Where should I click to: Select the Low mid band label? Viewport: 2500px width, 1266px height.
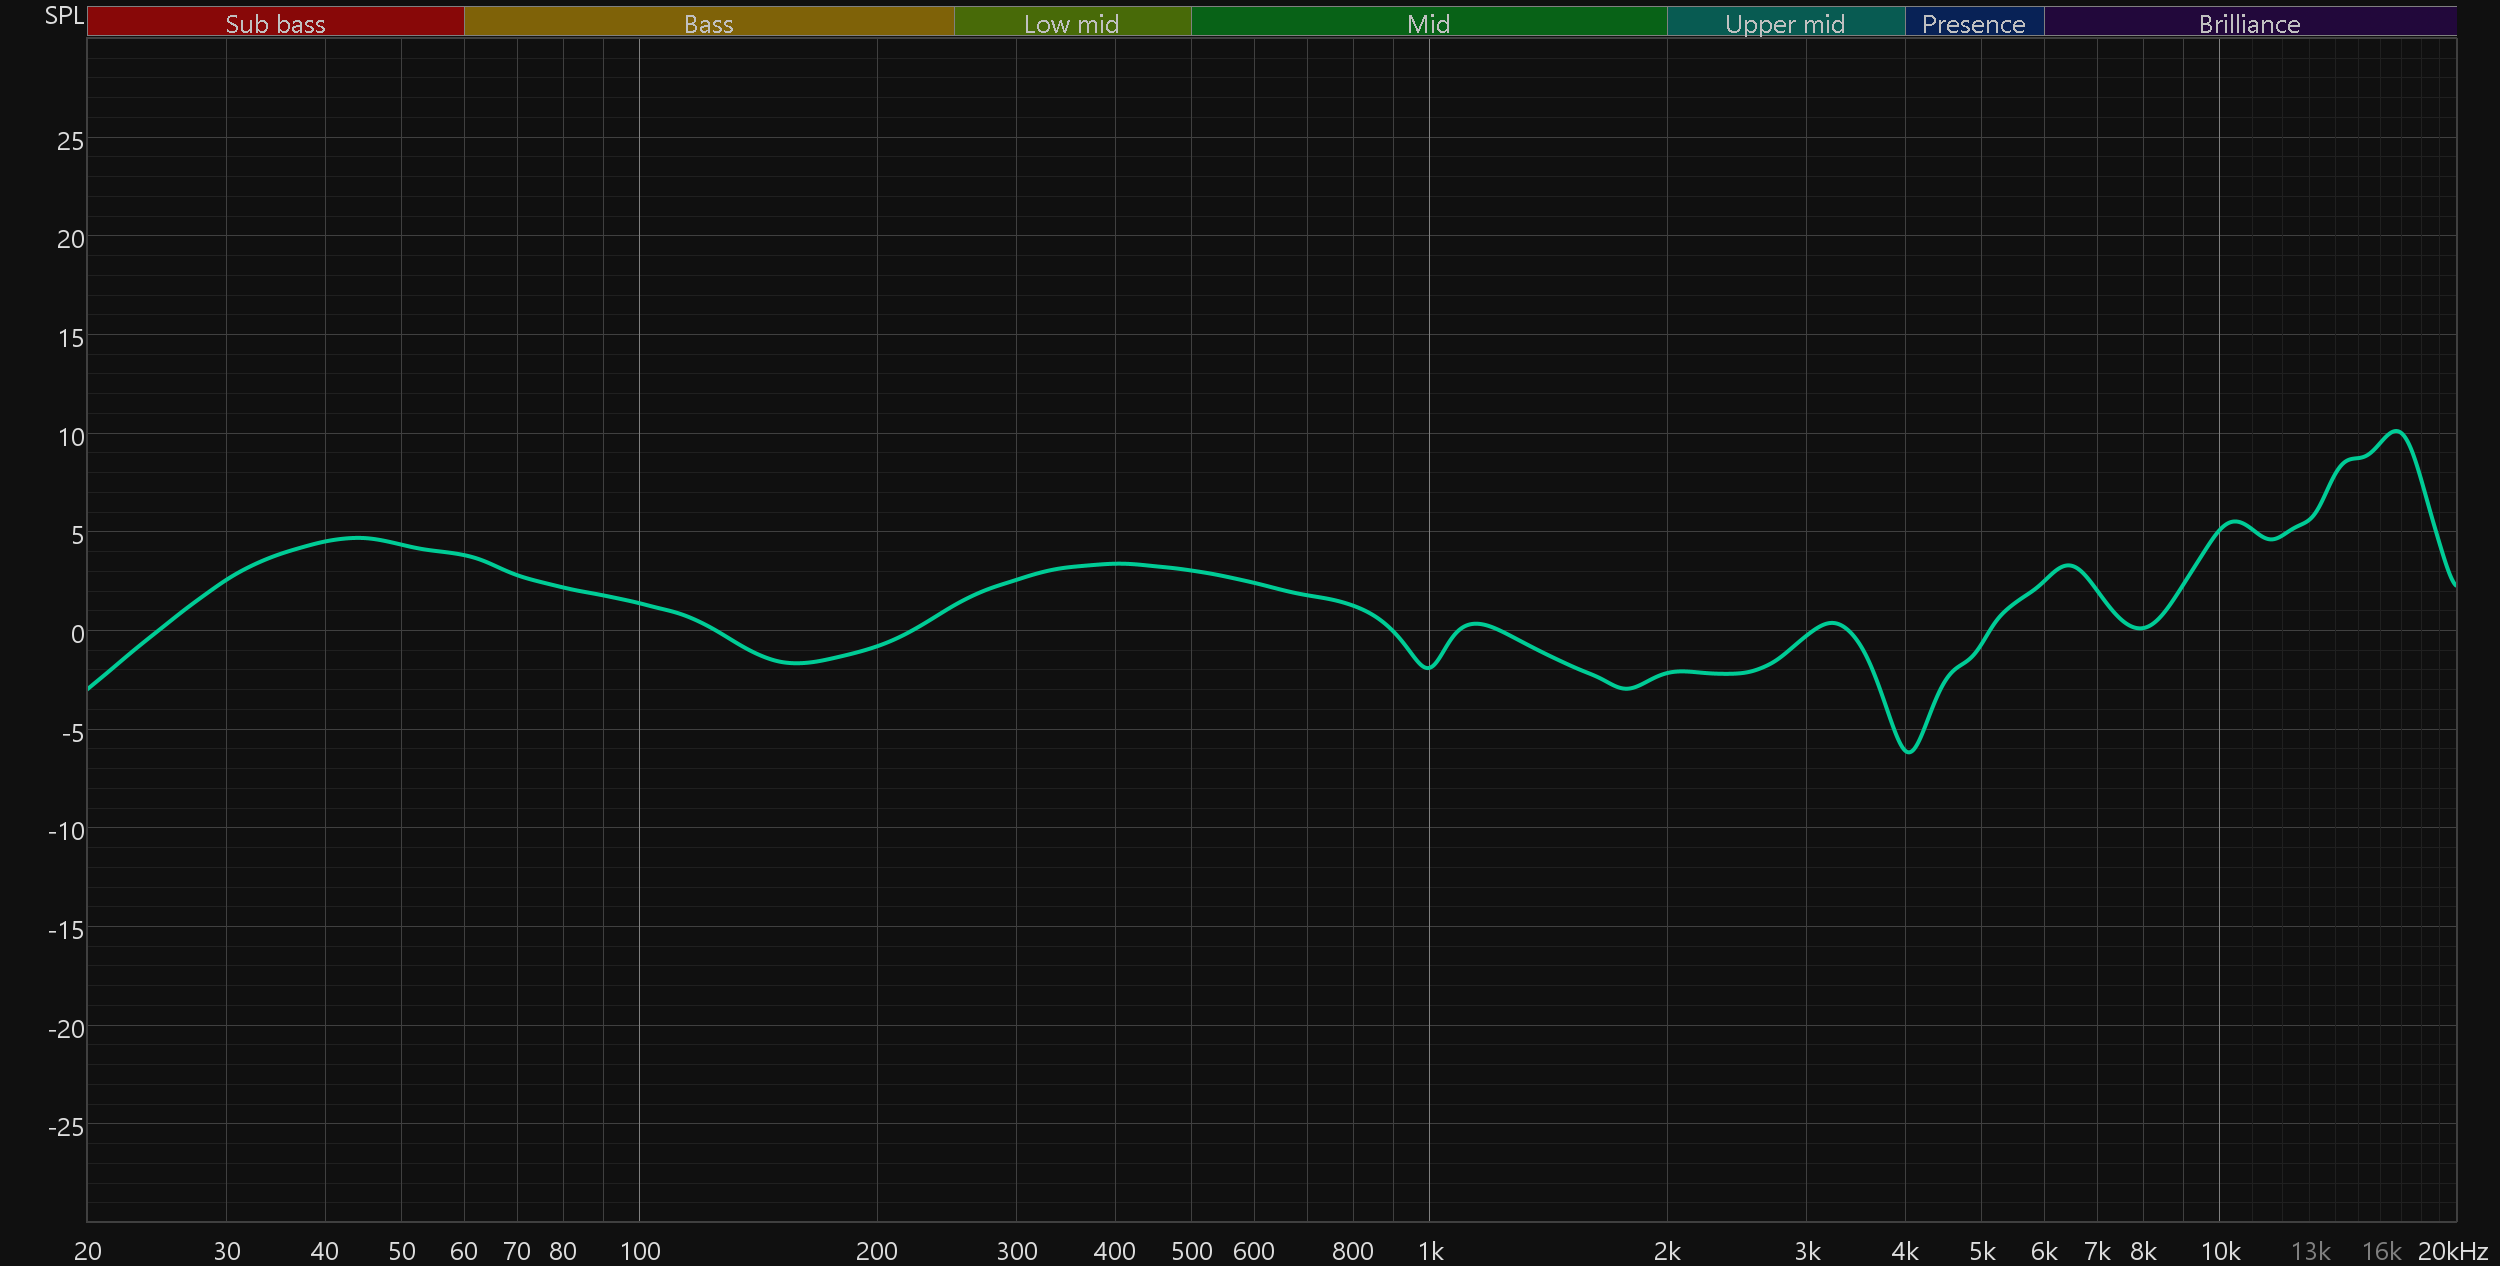click(1071, 23)
